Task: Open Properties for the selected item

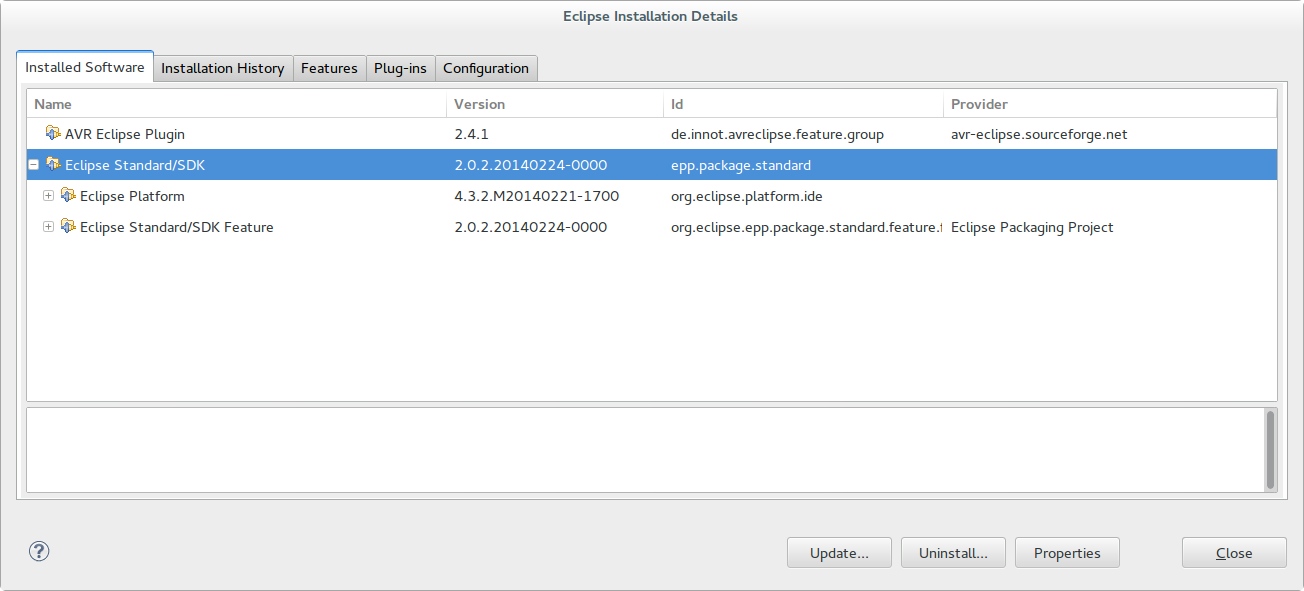Action: (1067, 553)
